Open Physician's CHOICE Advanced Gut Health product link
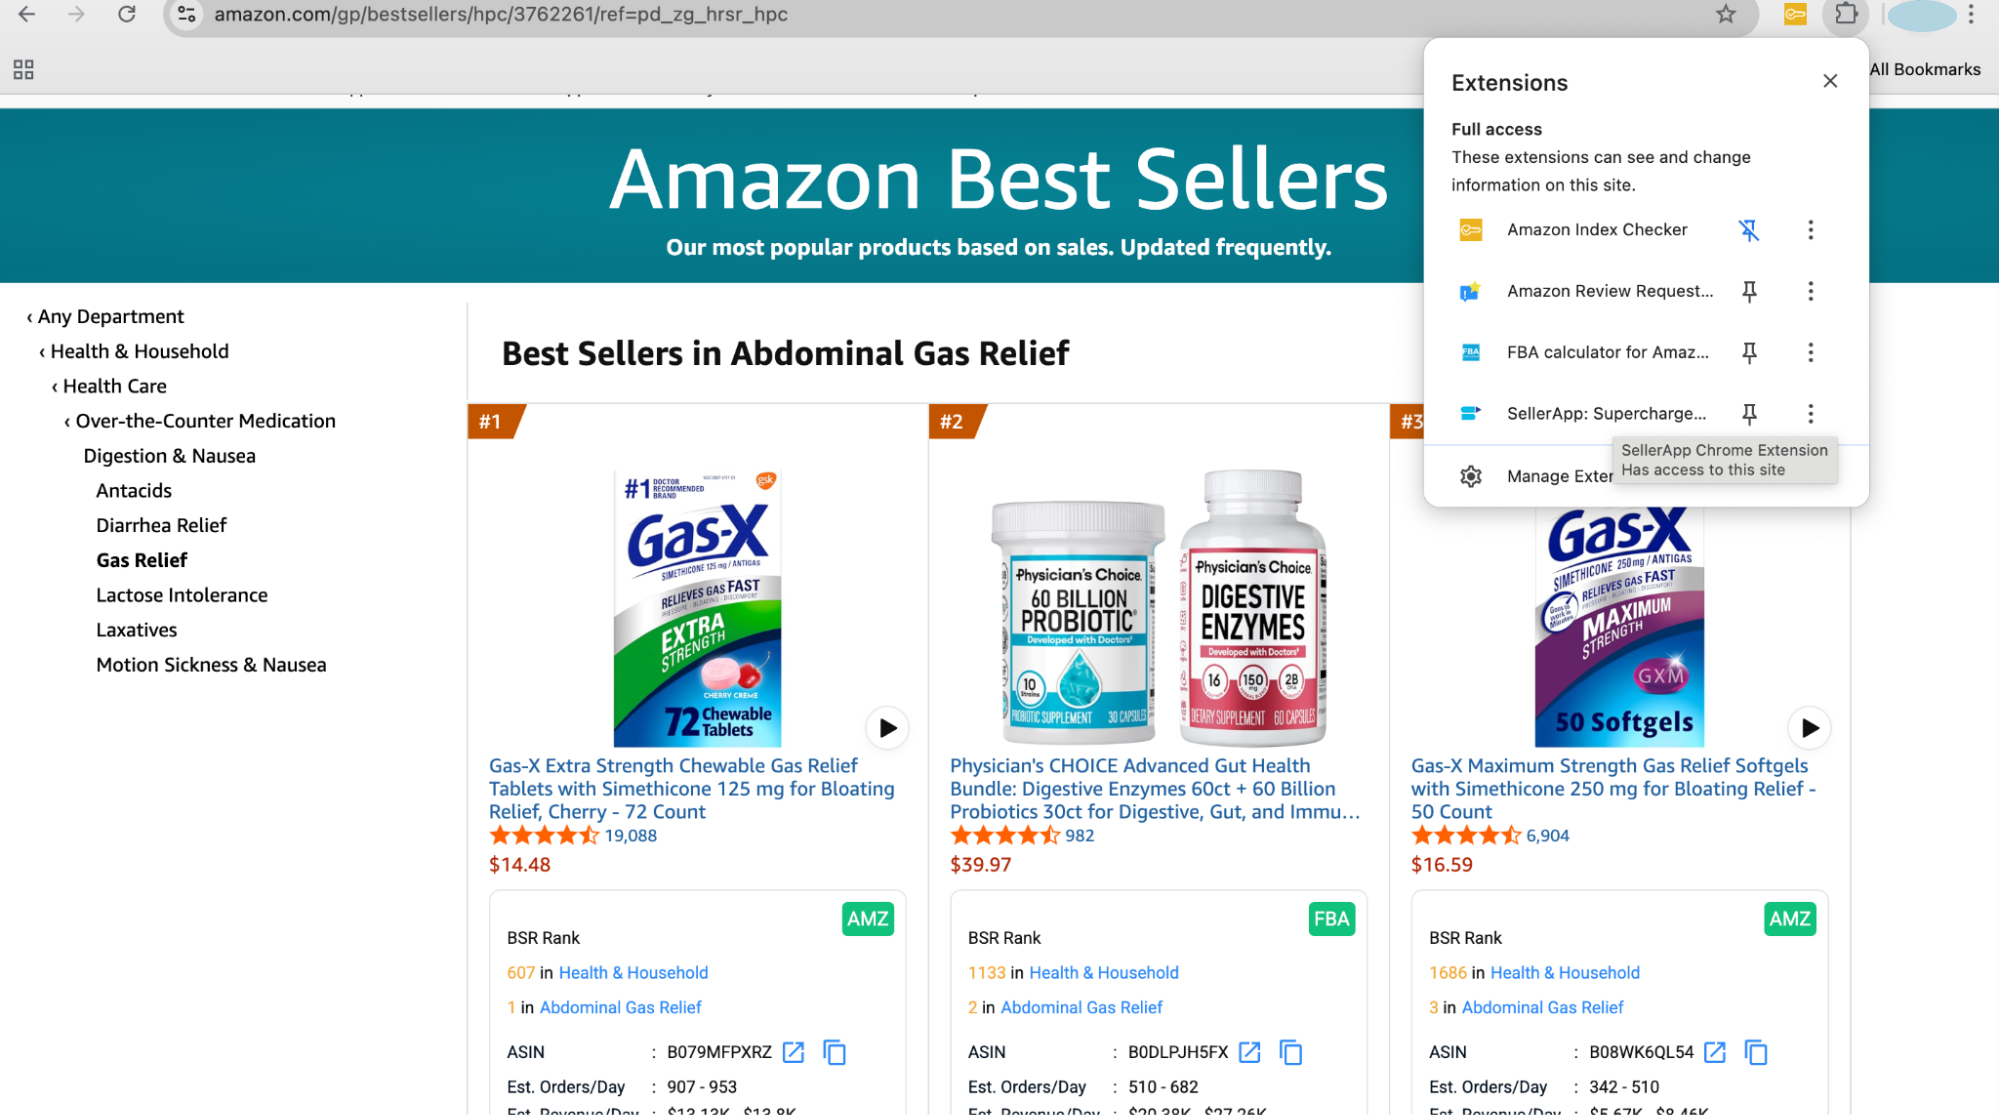1999x1115 pixels. pos(1155,789)
